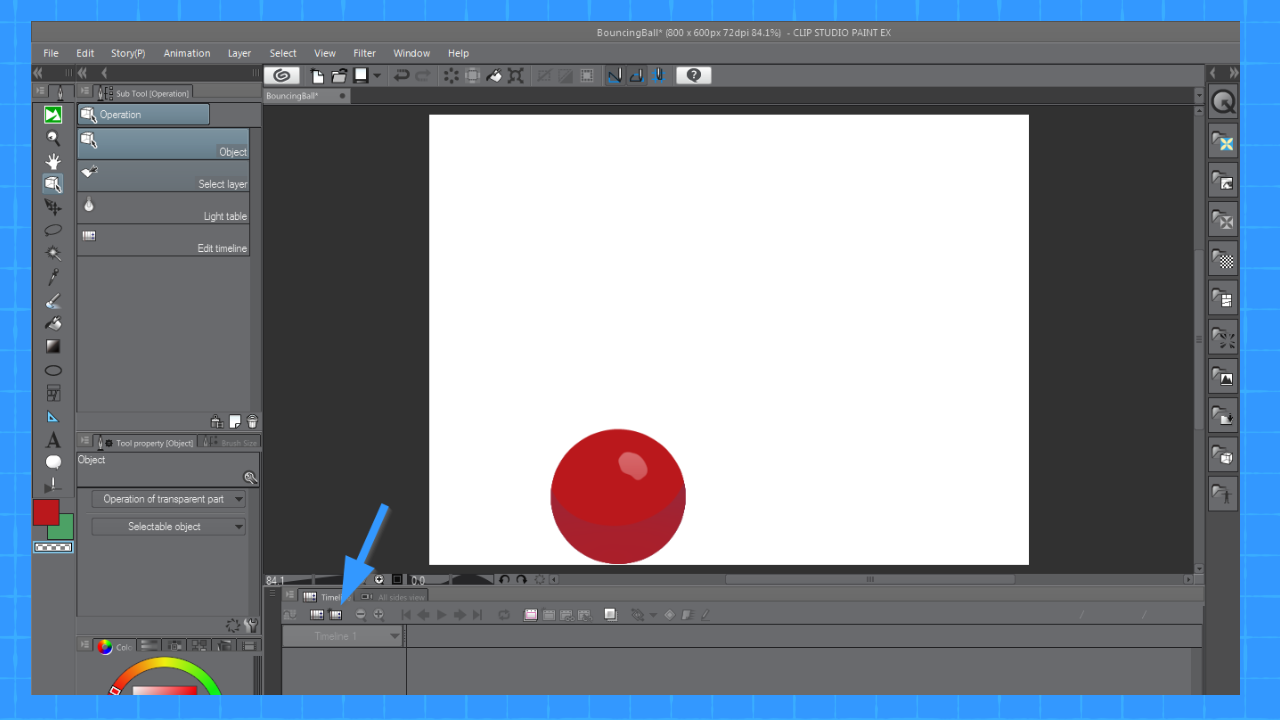Viewport: 1280px width, 720px height.
Task: Select the Hand move tool
Action: tap(54, 162)
